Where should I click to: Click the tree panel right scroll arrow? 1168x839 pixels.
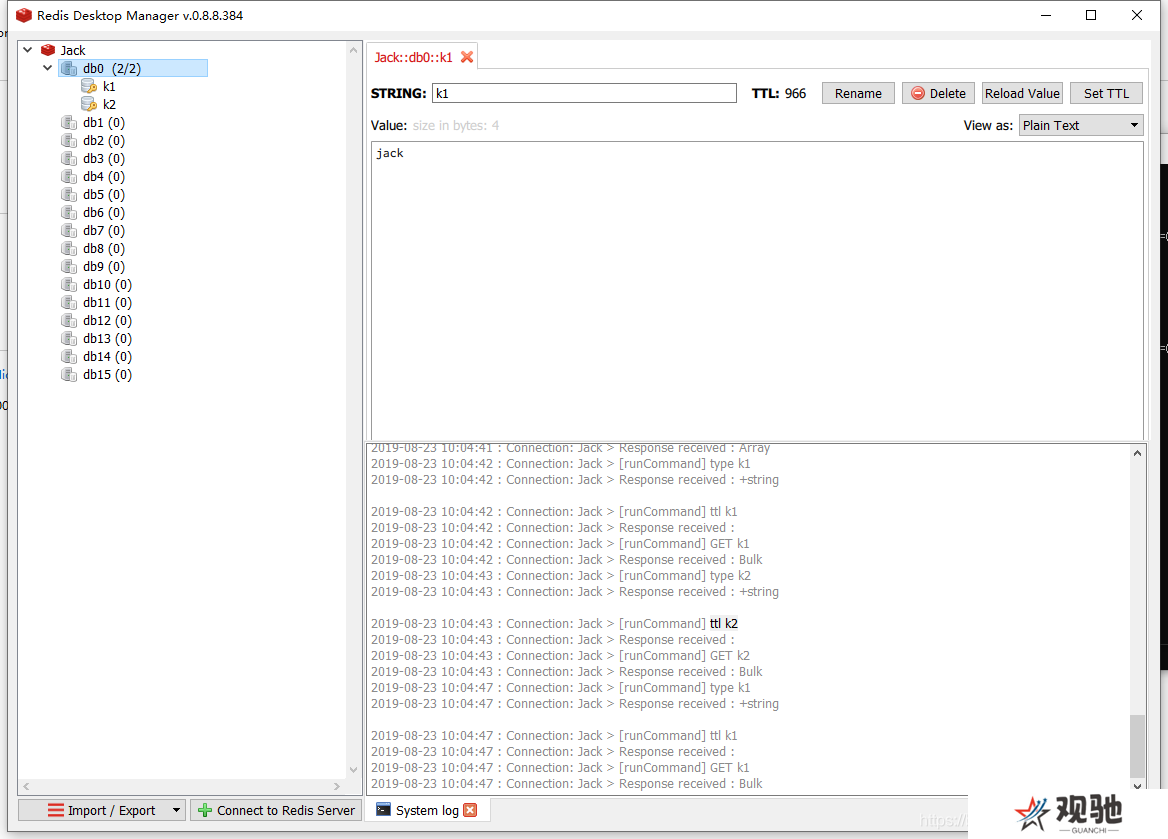coord(337,786)
